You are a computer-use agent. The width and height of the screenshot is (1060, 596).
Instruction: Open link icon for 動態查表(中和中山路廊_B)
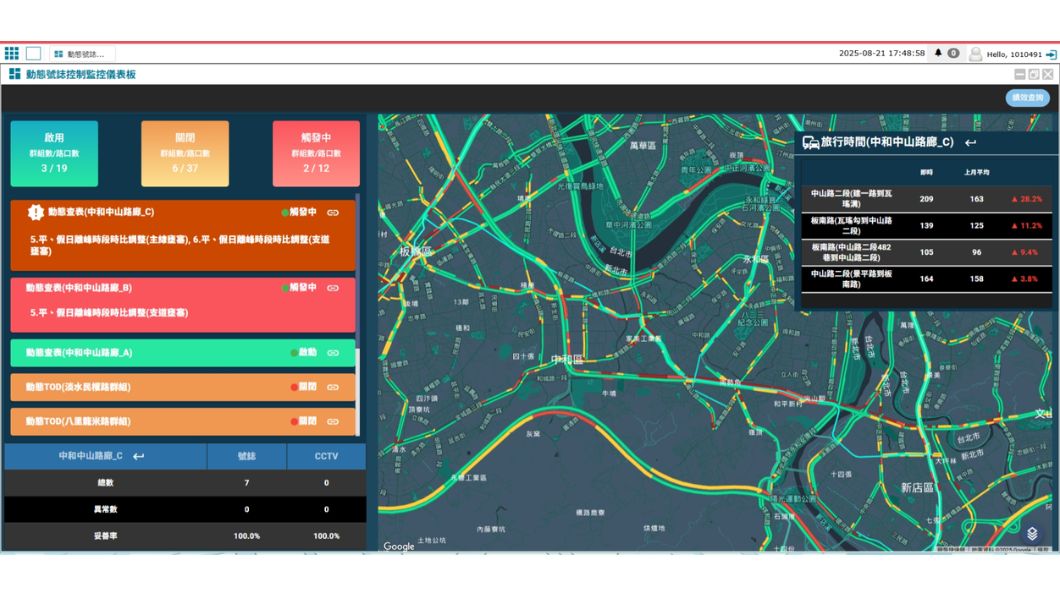(x=333, y=288)
